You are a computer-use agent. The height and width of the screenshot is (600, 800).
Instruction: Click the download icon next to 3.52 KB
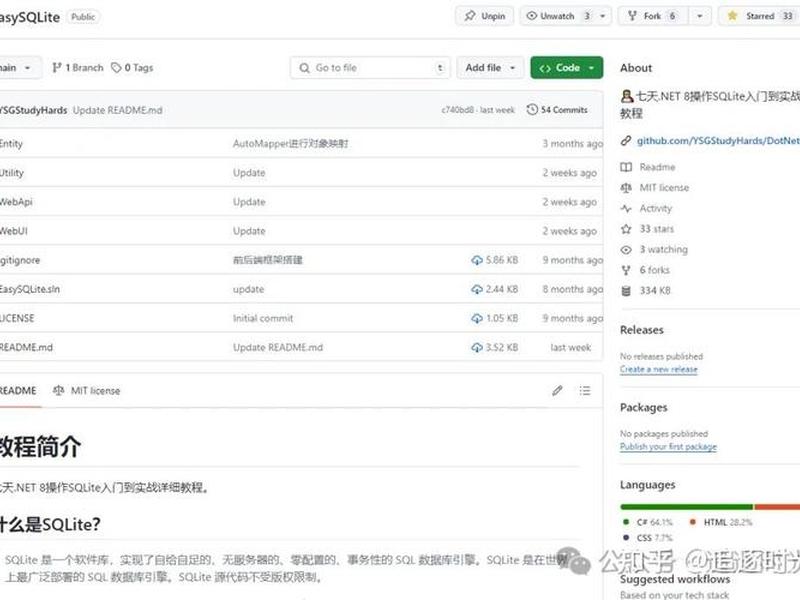tap(477, 347)
